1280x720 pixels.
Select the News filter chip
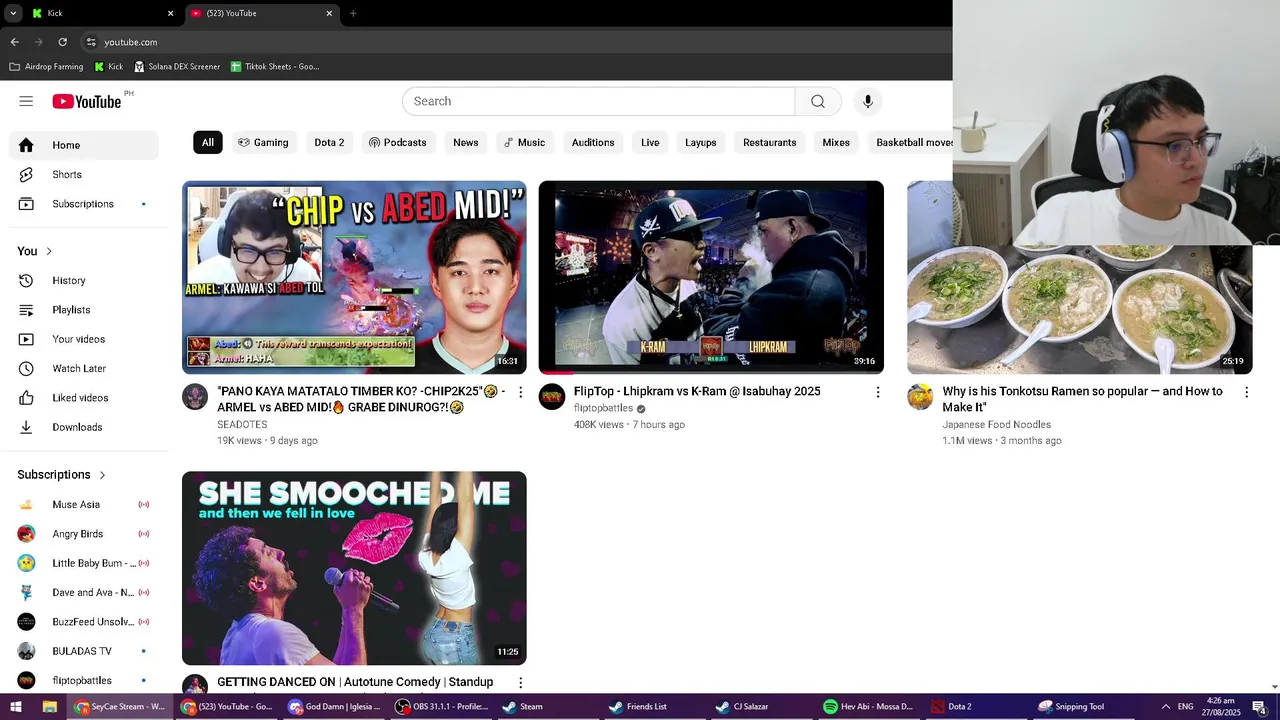[466, 143]
